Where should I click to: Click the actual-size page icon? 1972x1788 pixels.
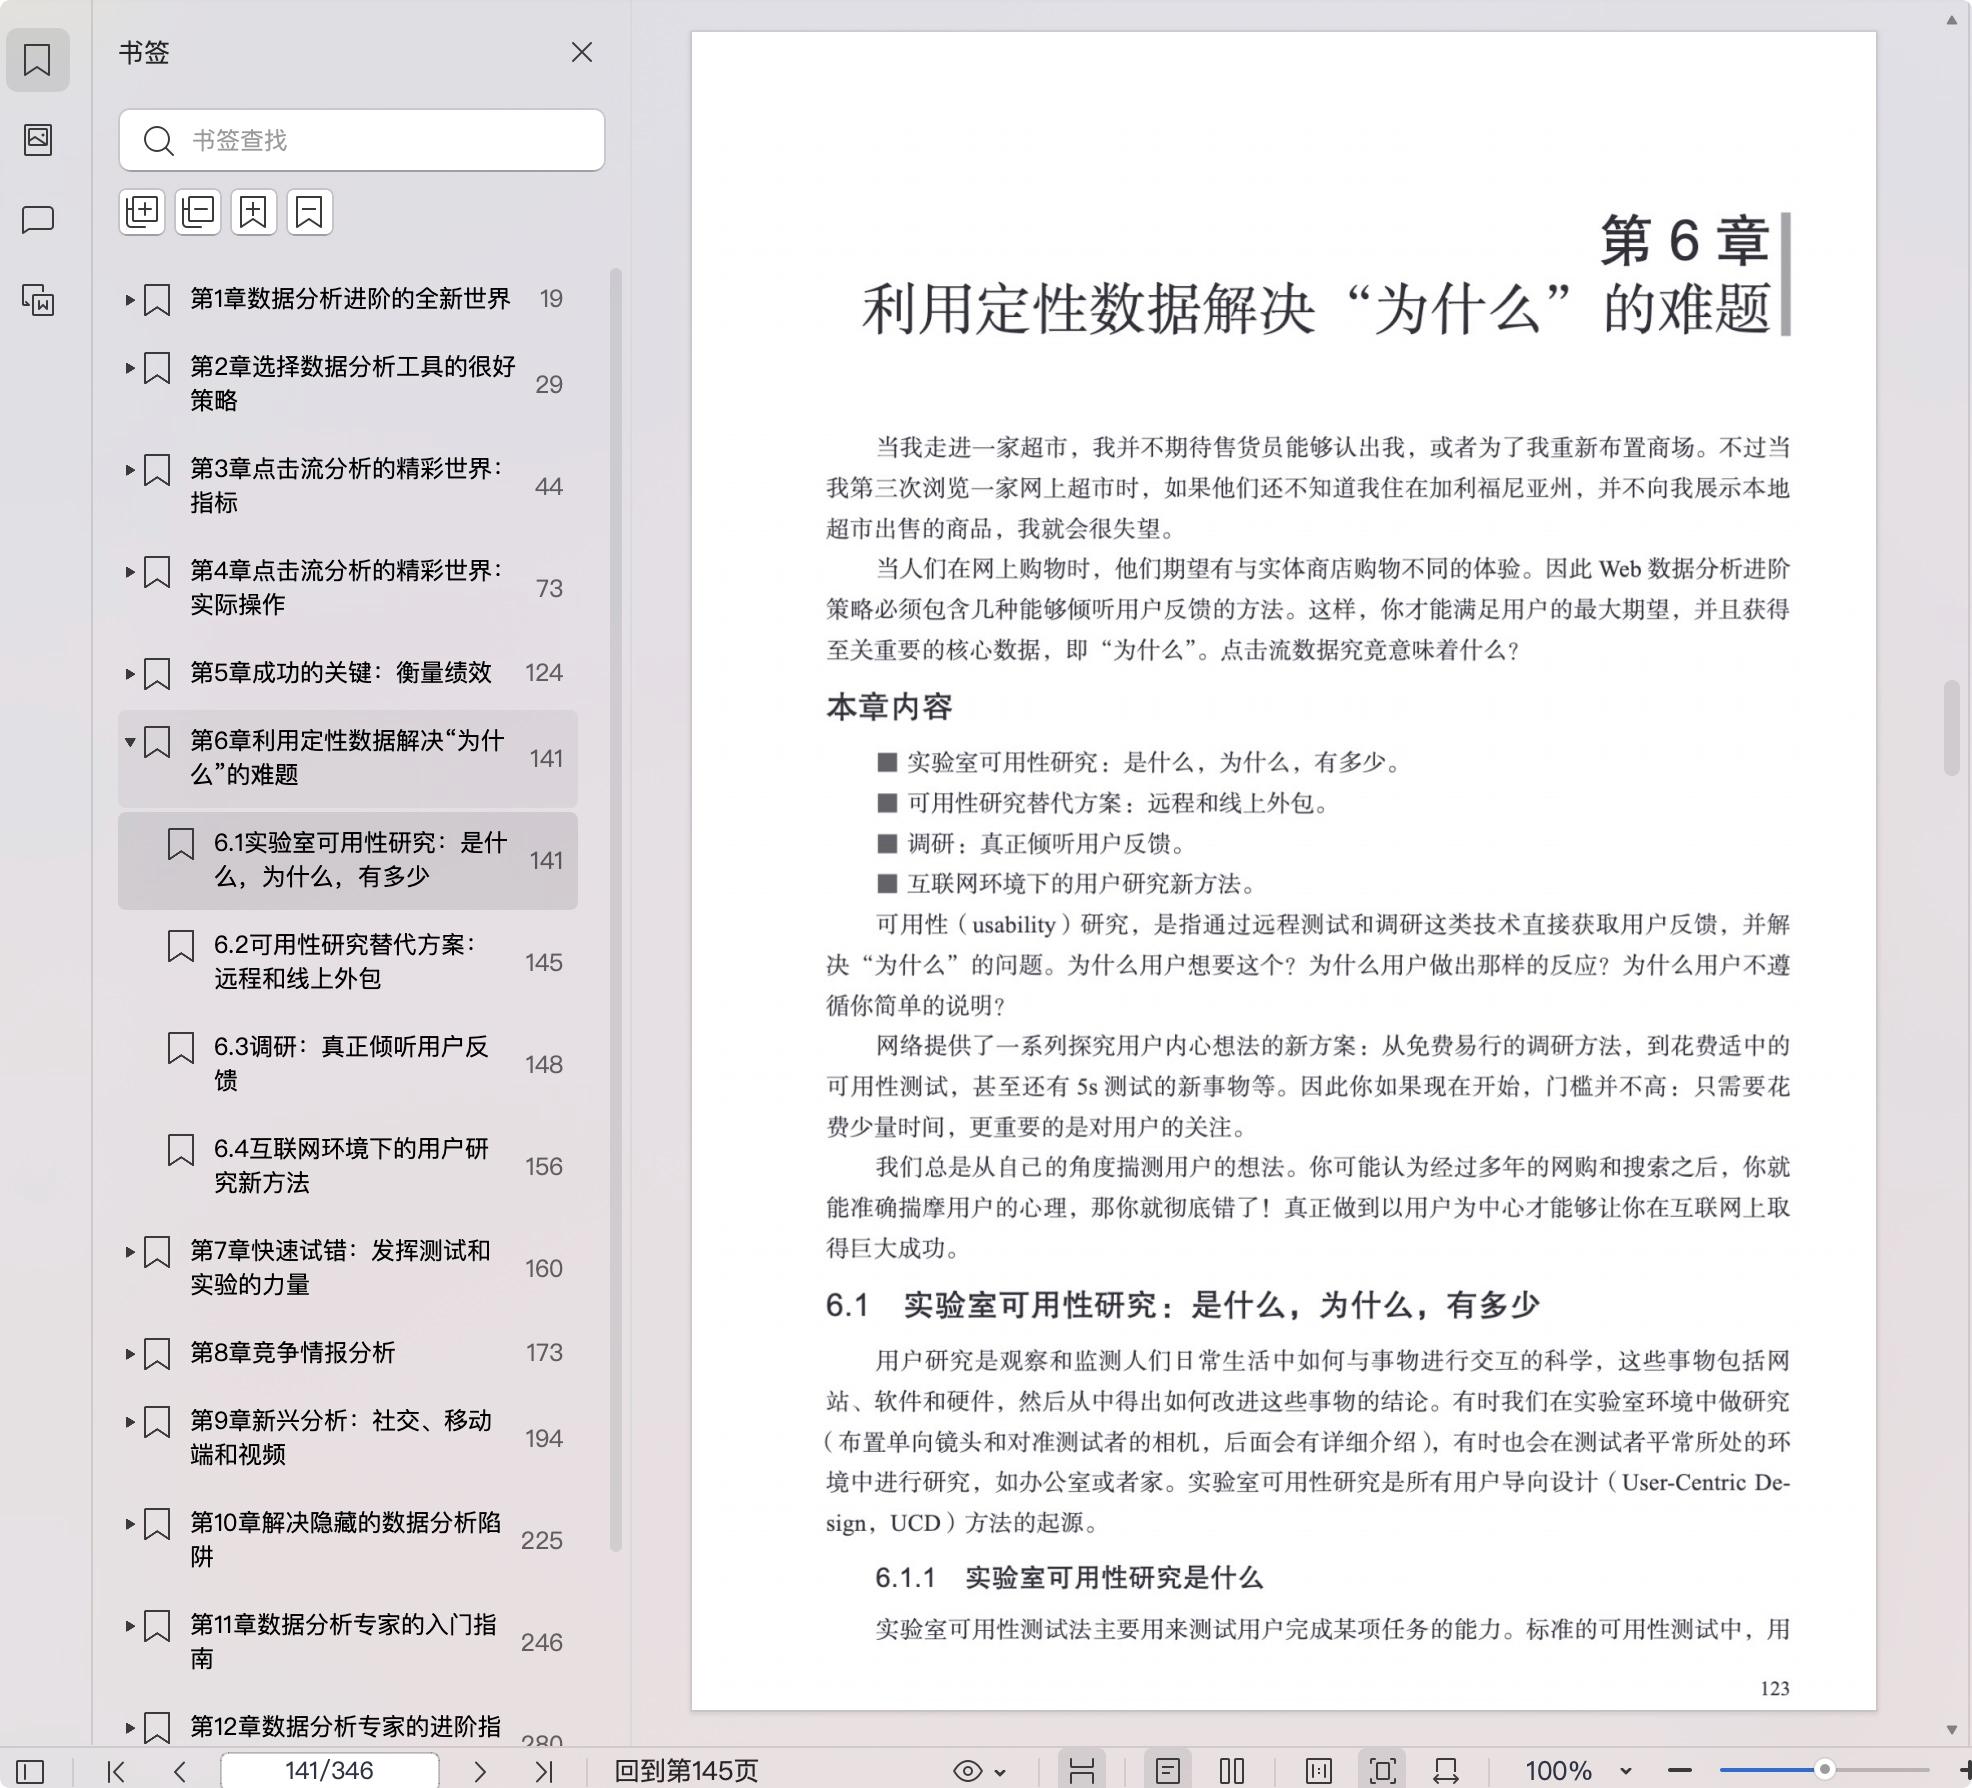coord(1319,1771)
